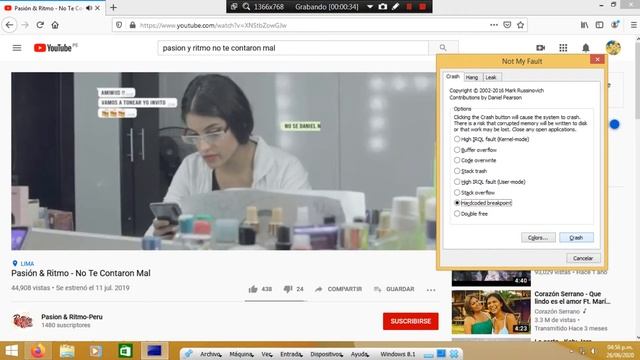Open the Entrada menu in VM toolbar
The width and height of the screenshot is (640, 360).
[291, 354]
